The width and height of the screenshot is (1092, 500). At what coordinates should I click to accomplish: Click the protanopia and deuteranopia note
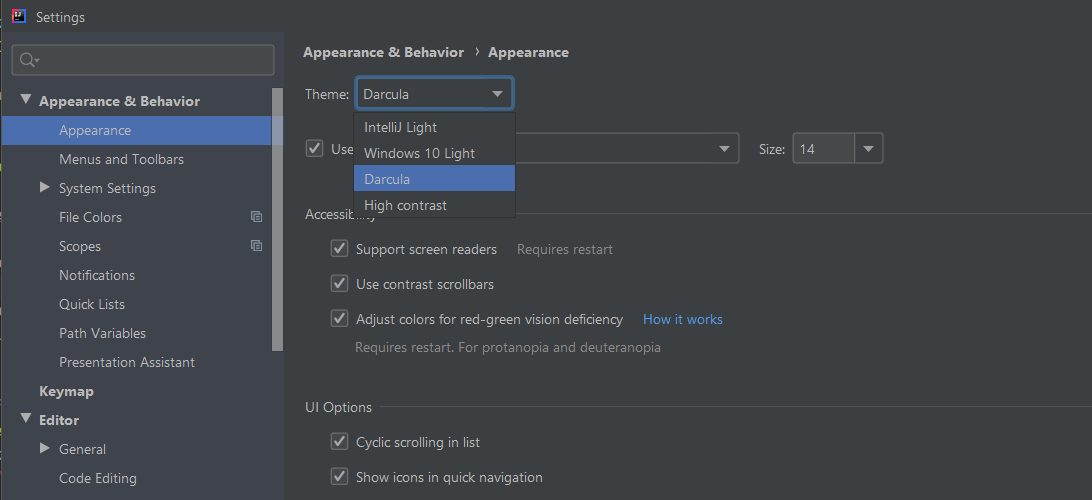508,347
